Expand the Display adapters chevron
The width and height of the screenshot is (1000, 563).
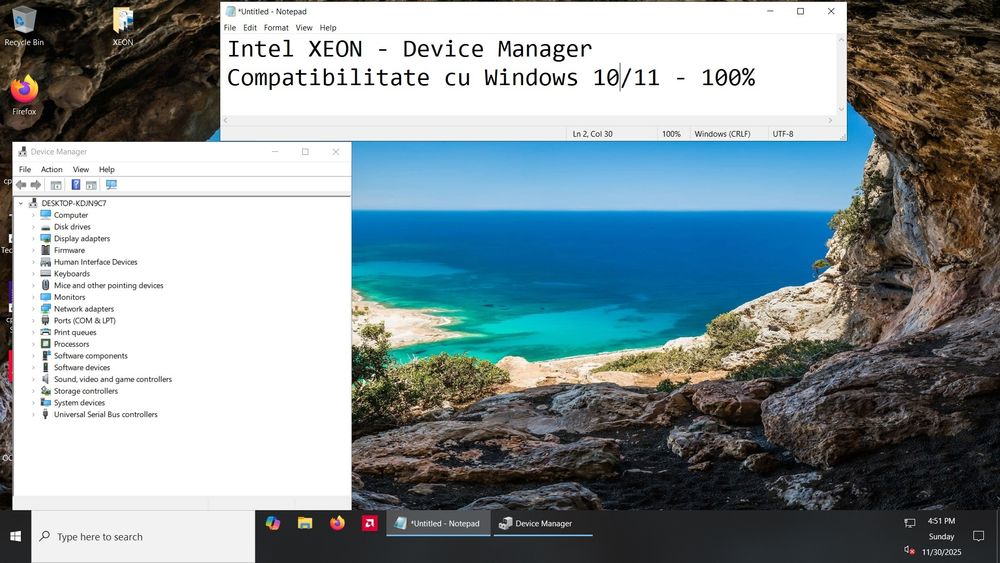pyautogui.click(x=33, y=238)
